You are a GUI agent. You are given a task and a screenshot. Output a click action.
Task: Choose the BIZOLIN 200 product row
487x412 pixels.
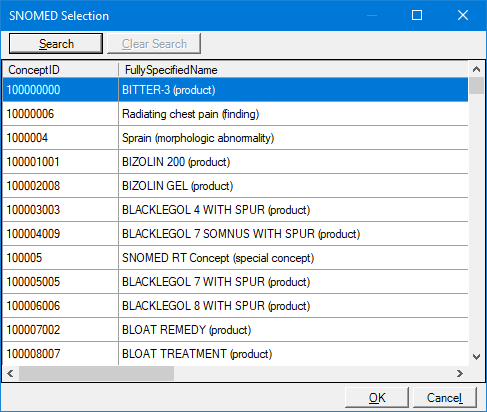tap(235, 162)
